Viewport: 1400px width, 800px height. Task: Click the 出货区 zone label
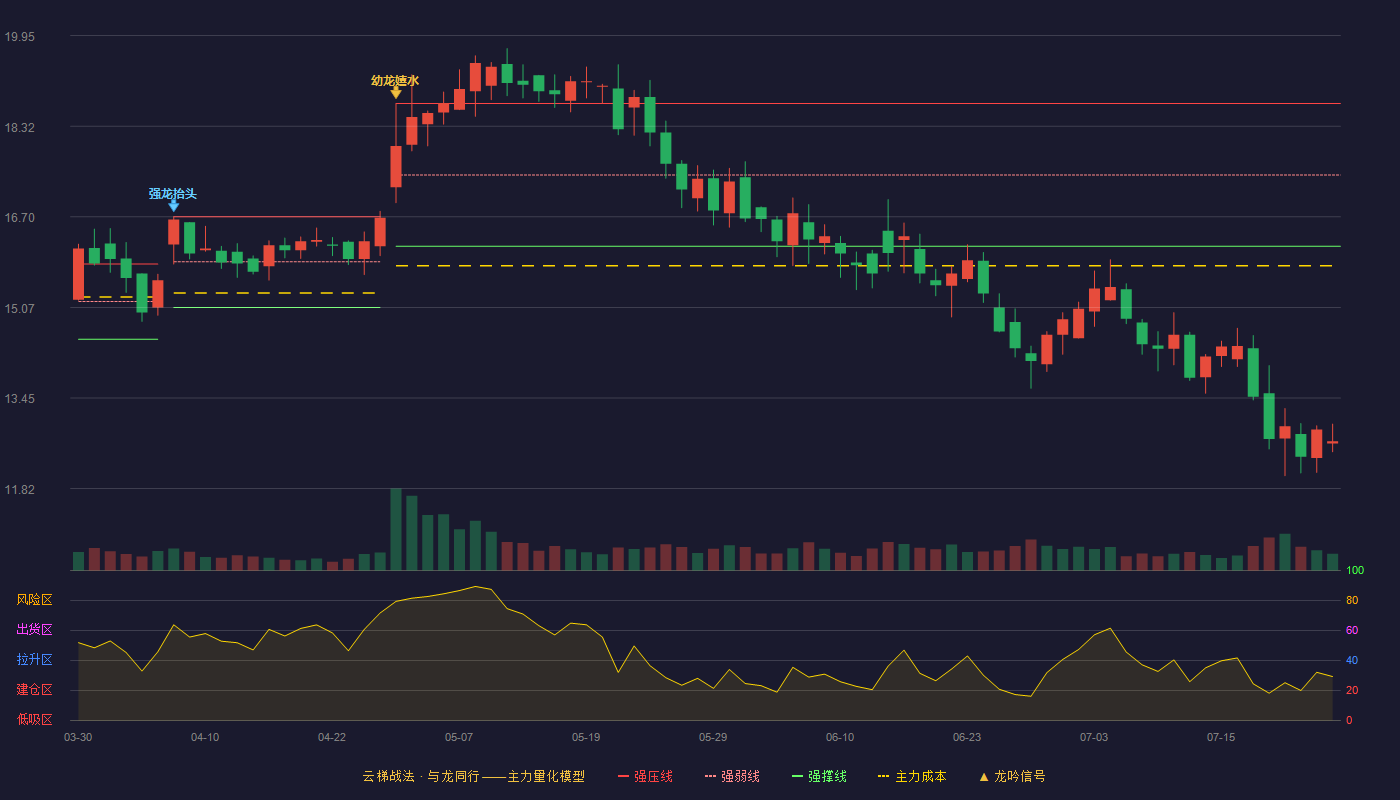pos(34,630)
